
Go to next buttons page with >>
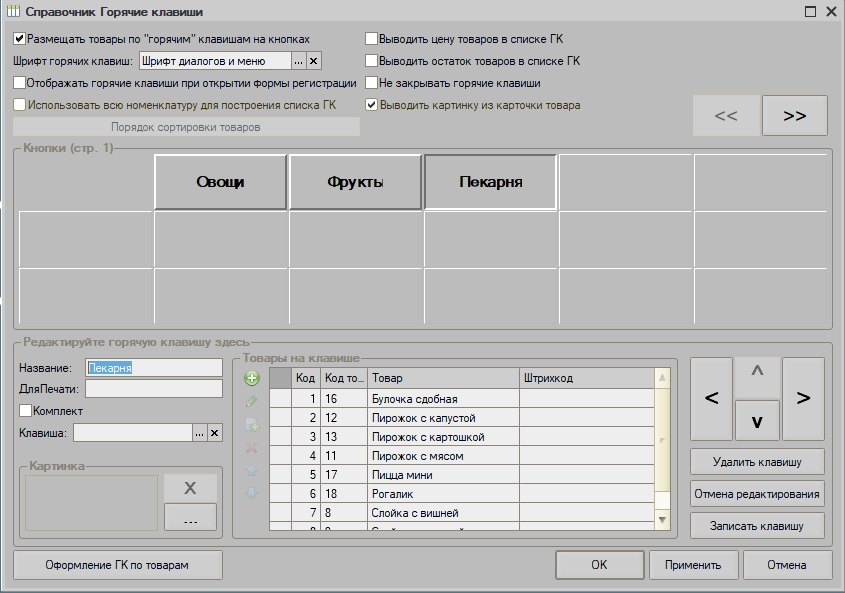(795, 115)
